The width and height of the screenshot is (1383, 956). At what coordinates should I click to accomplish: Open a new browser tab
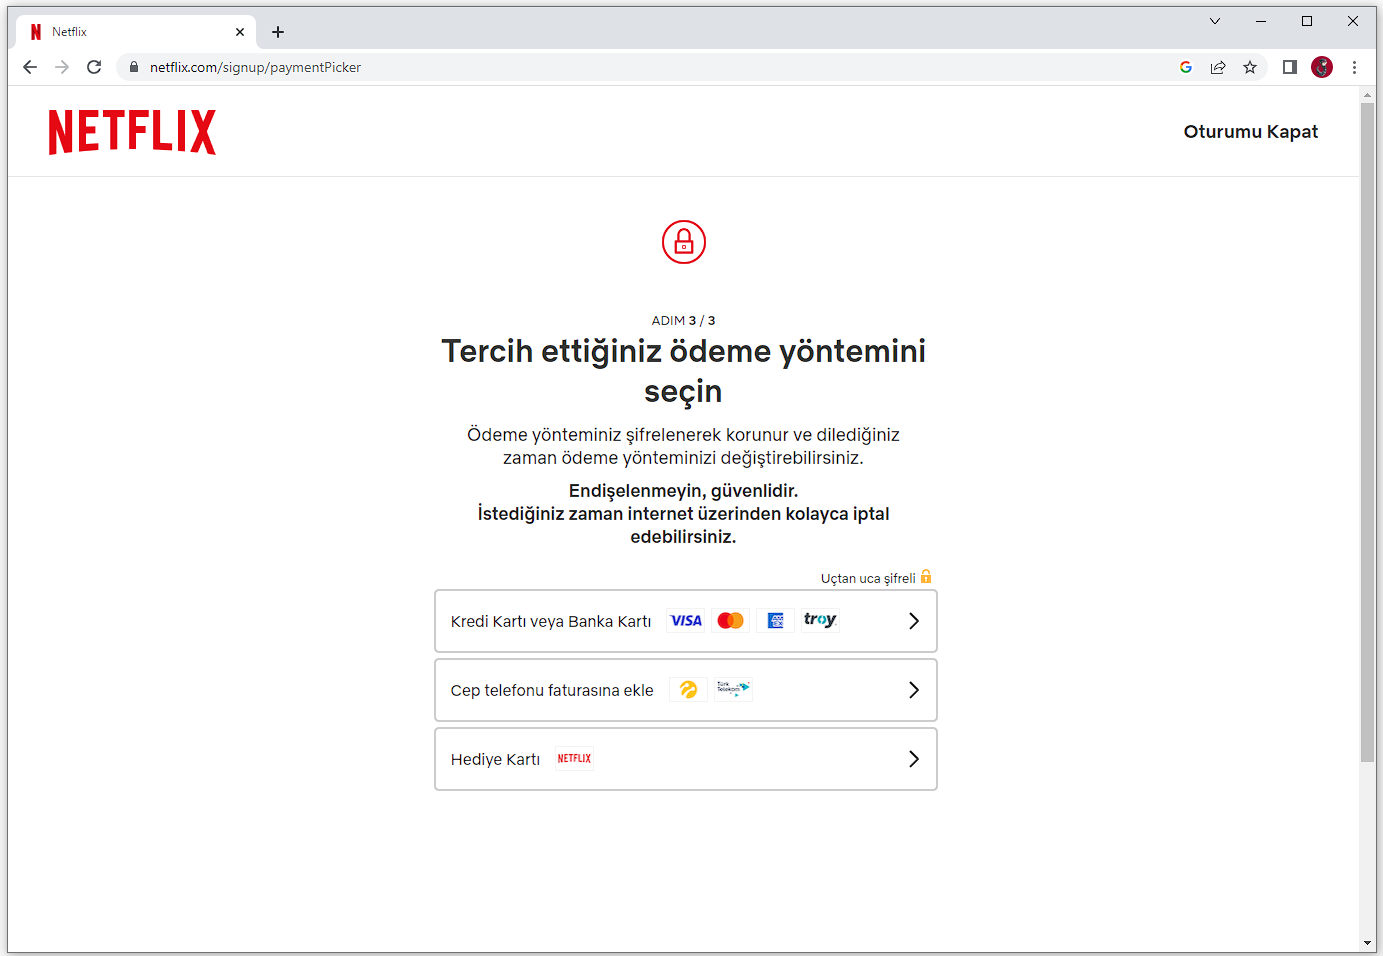(278, 32)
